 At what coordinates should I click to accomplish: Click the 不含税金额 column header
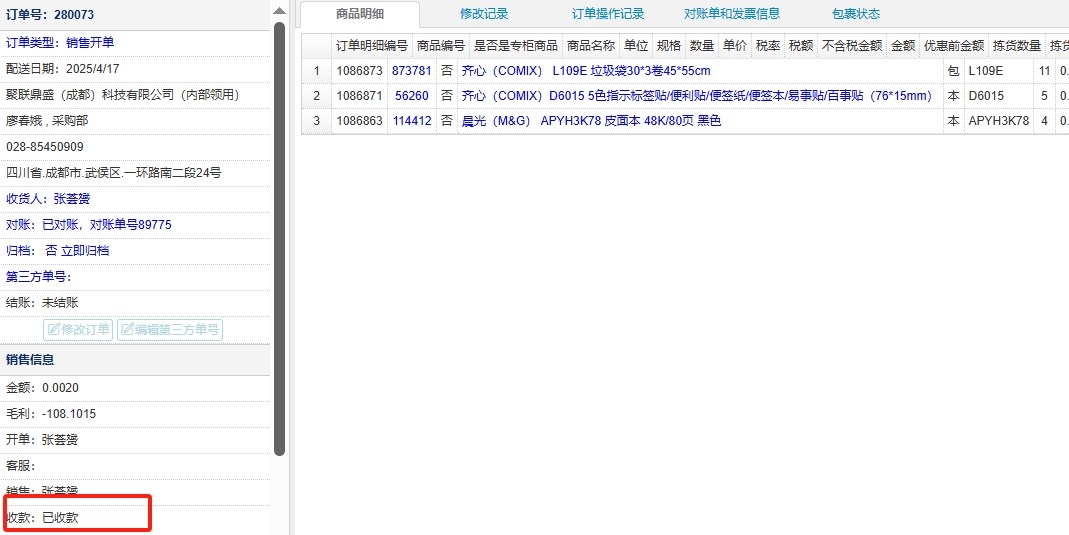point(852,46)
